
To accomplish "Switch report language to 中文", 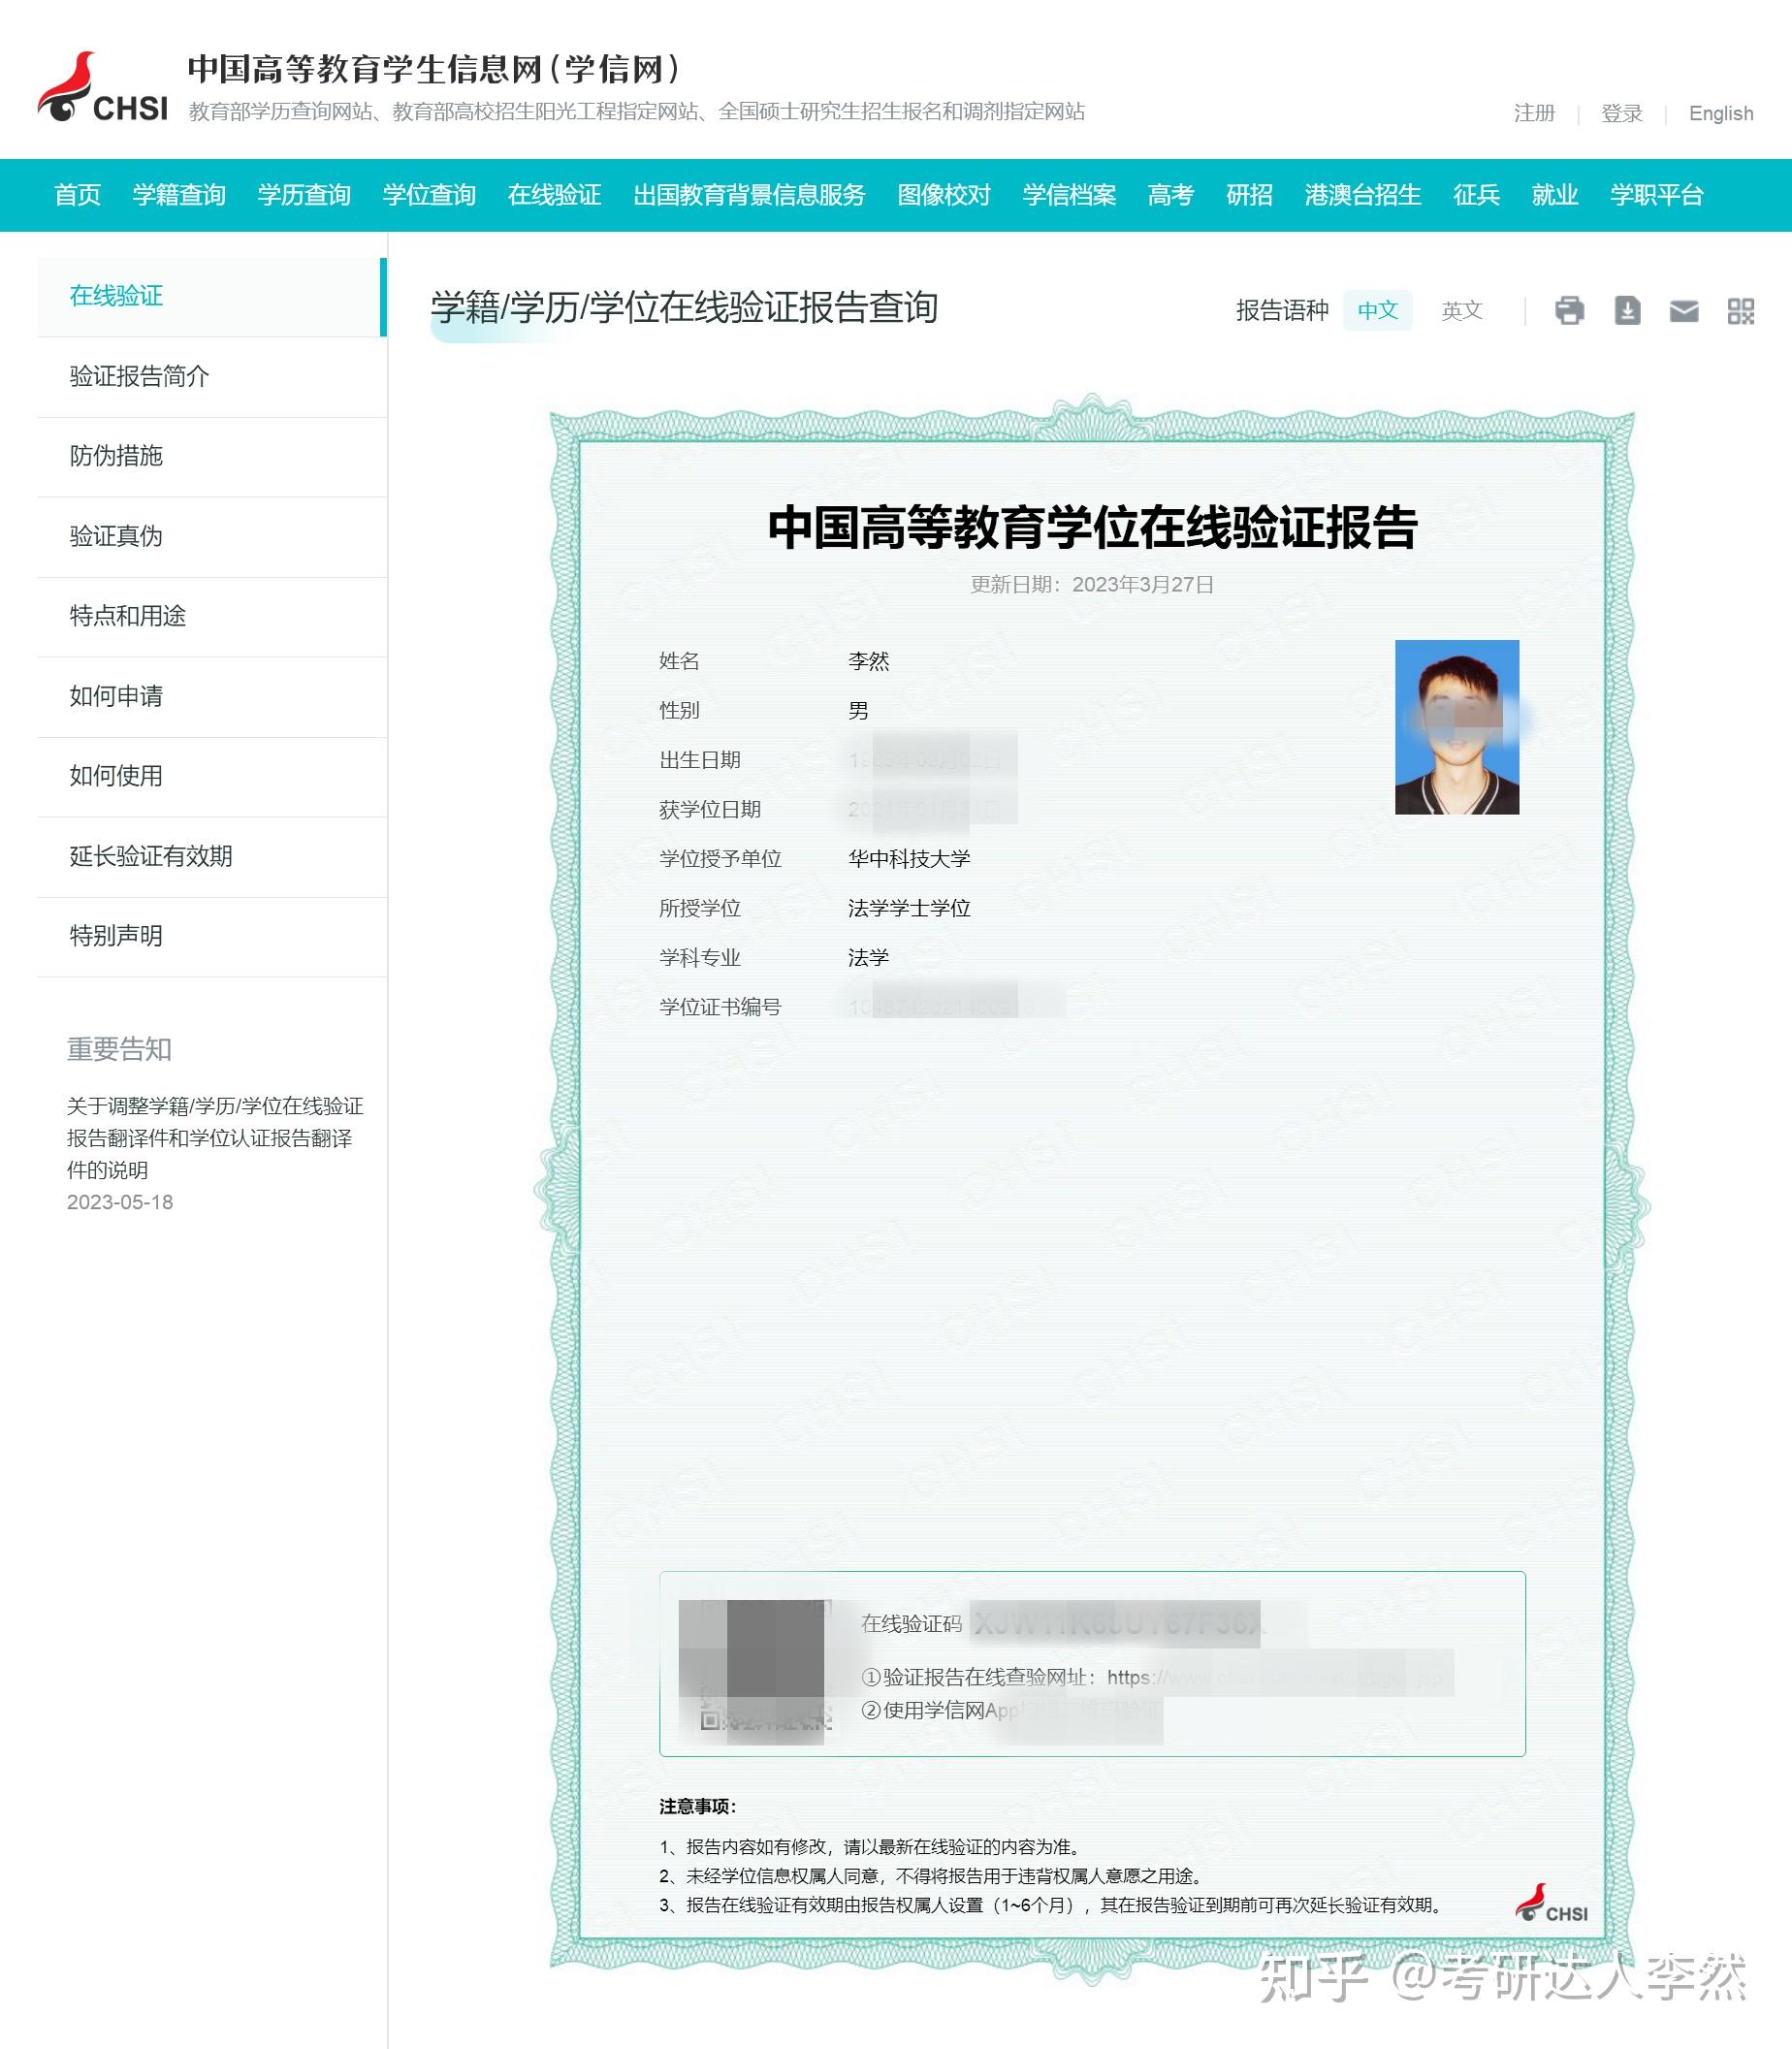I will pos(1377,310).
